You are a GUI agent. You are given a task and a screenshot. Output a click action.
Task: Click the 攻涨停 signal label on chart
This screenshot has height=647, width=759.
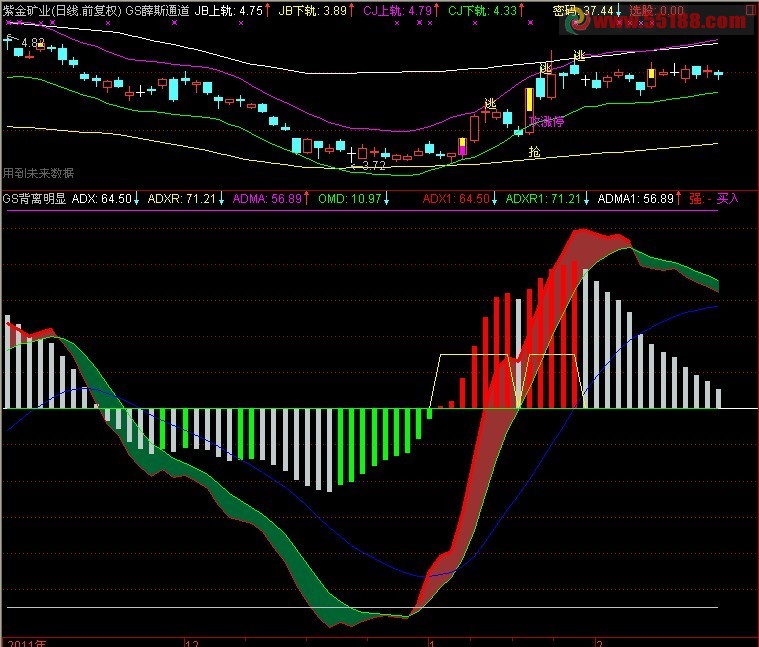pyautogui.click(x=546, y=121)
